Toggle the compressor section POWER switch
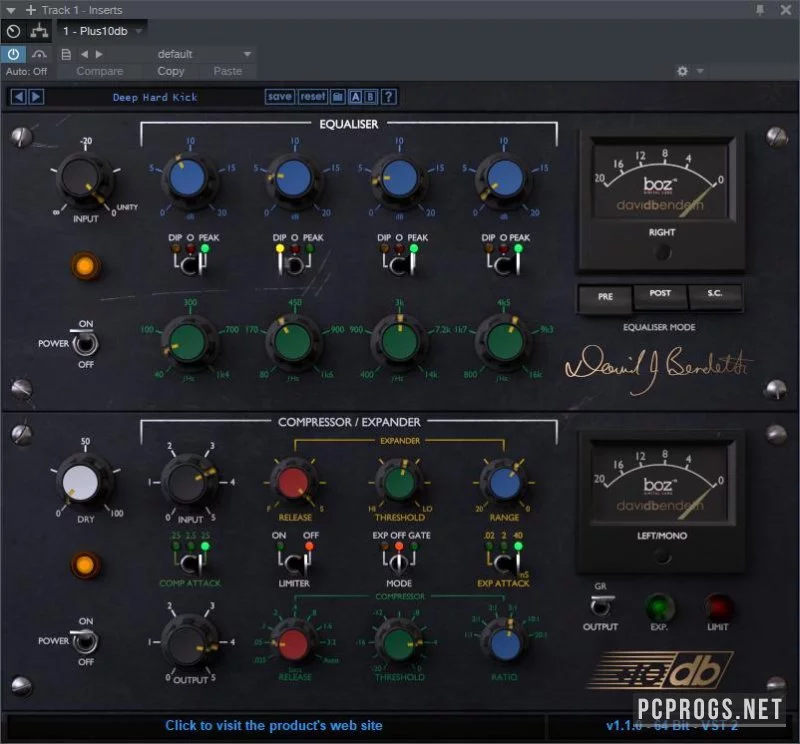Viewport: 800px width, 744px height. click(x=84, y=641)
